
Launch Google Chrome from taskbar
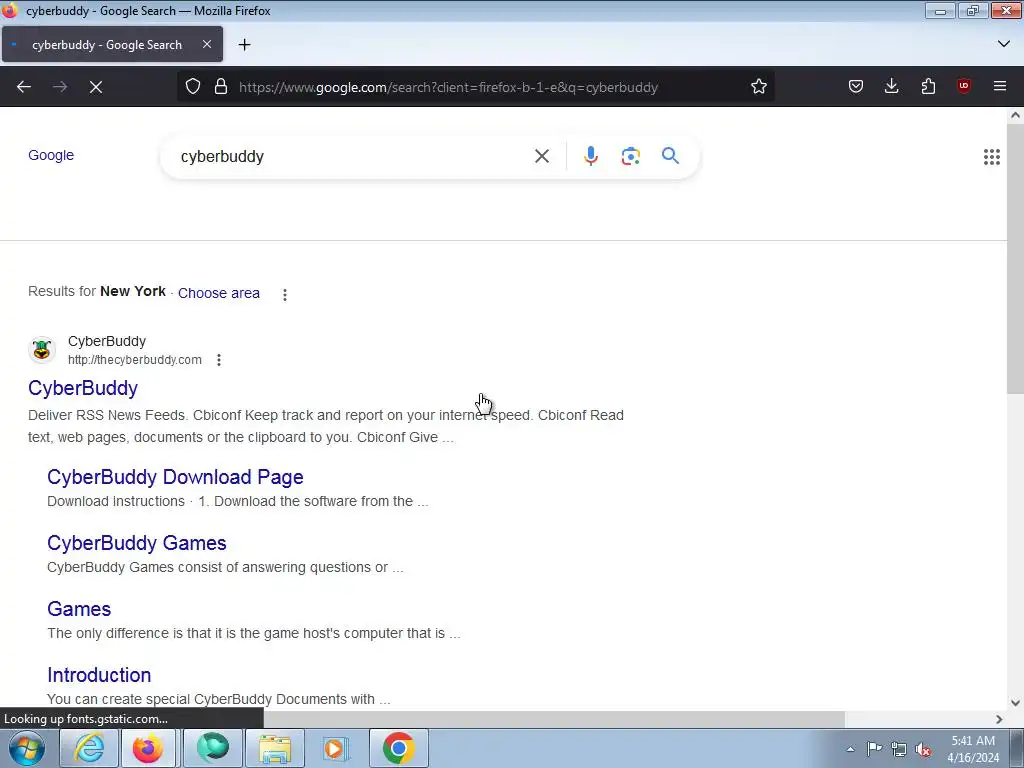398,748
